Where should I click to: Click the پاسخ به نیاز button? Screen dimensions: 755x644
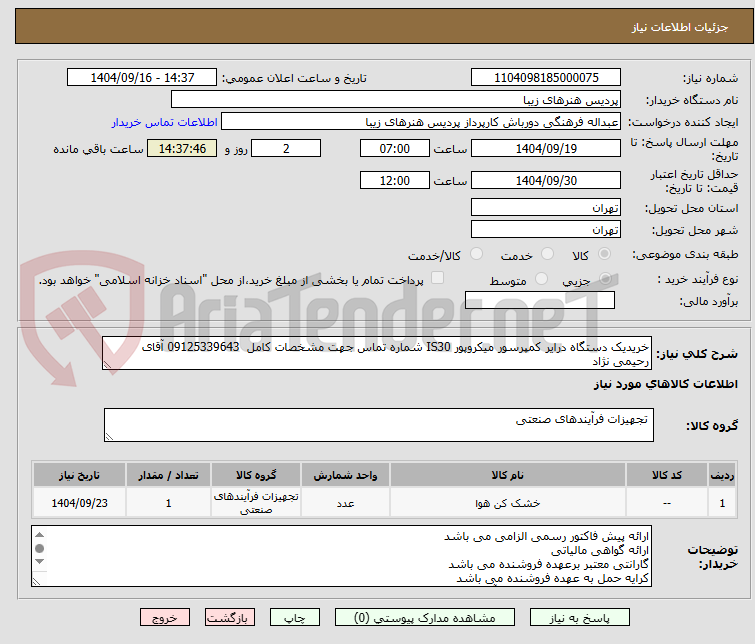pyautogui.click(x=580, y=618)
